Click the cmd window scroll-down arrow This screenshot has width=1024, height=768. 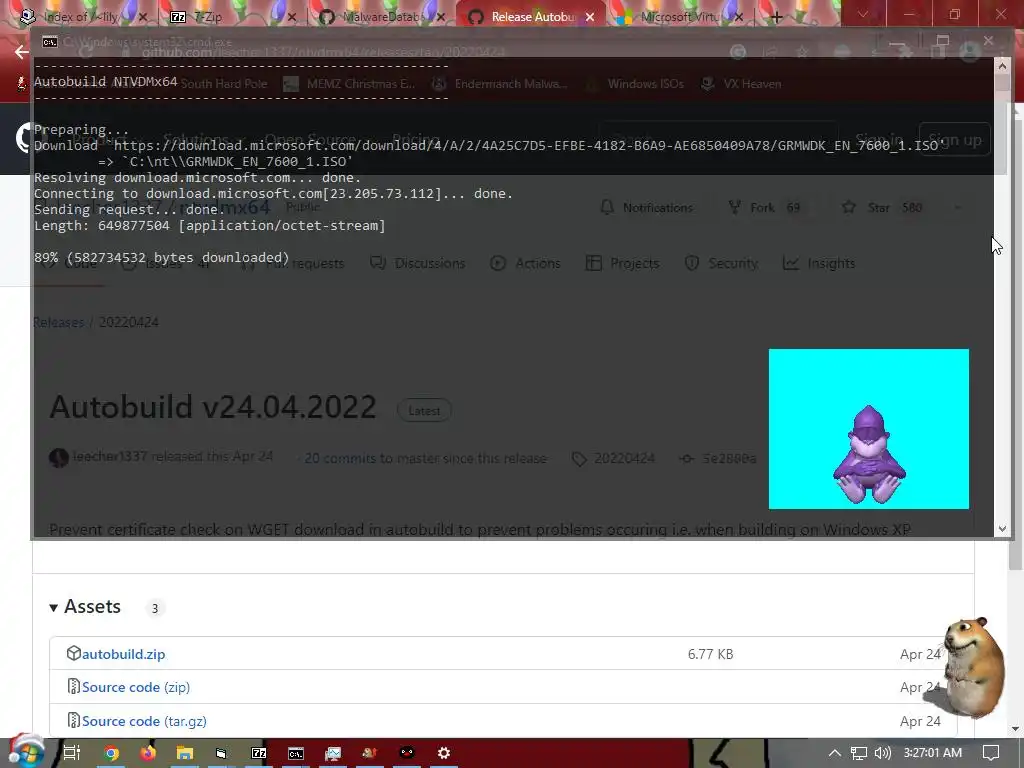click(x=1002, y=529)
